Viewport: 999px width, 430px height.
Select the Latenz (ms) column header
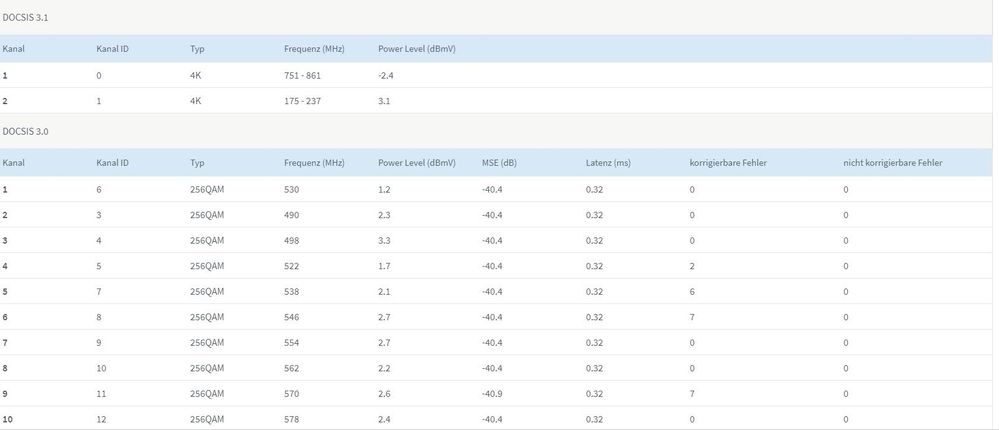click(x=608, y=162)
